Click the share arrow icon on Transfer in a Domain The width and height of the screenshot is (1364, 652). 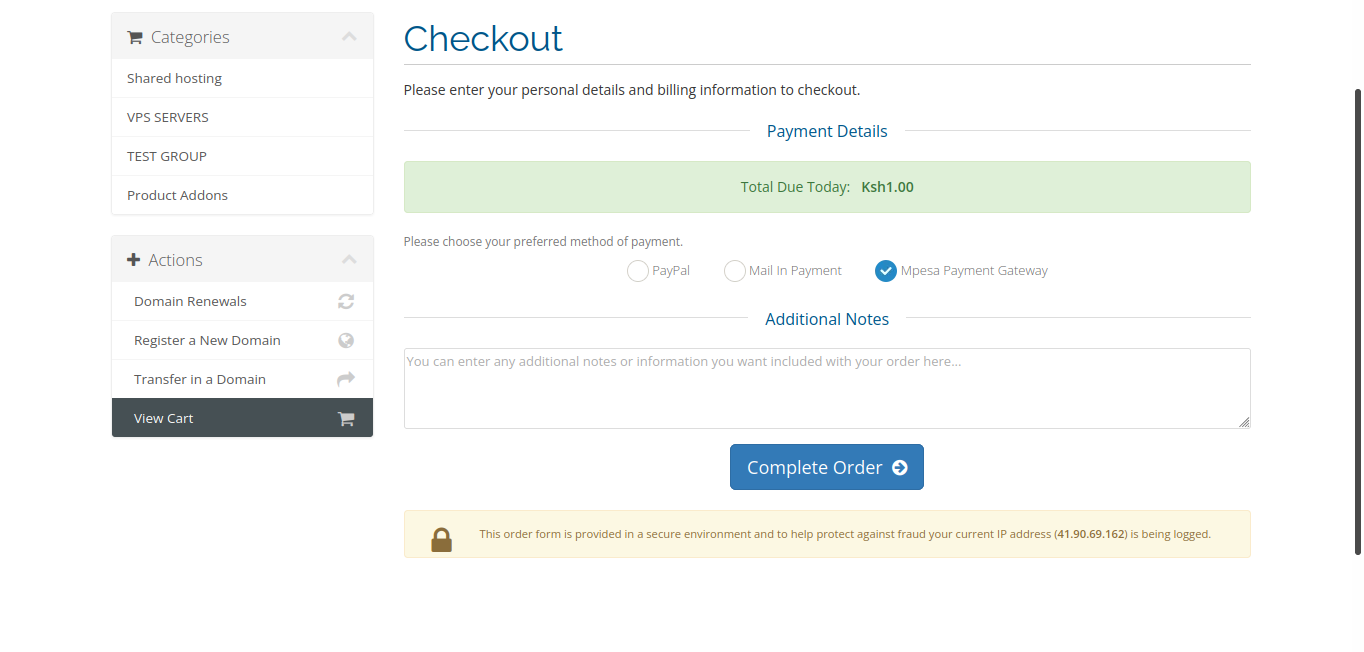346,379
